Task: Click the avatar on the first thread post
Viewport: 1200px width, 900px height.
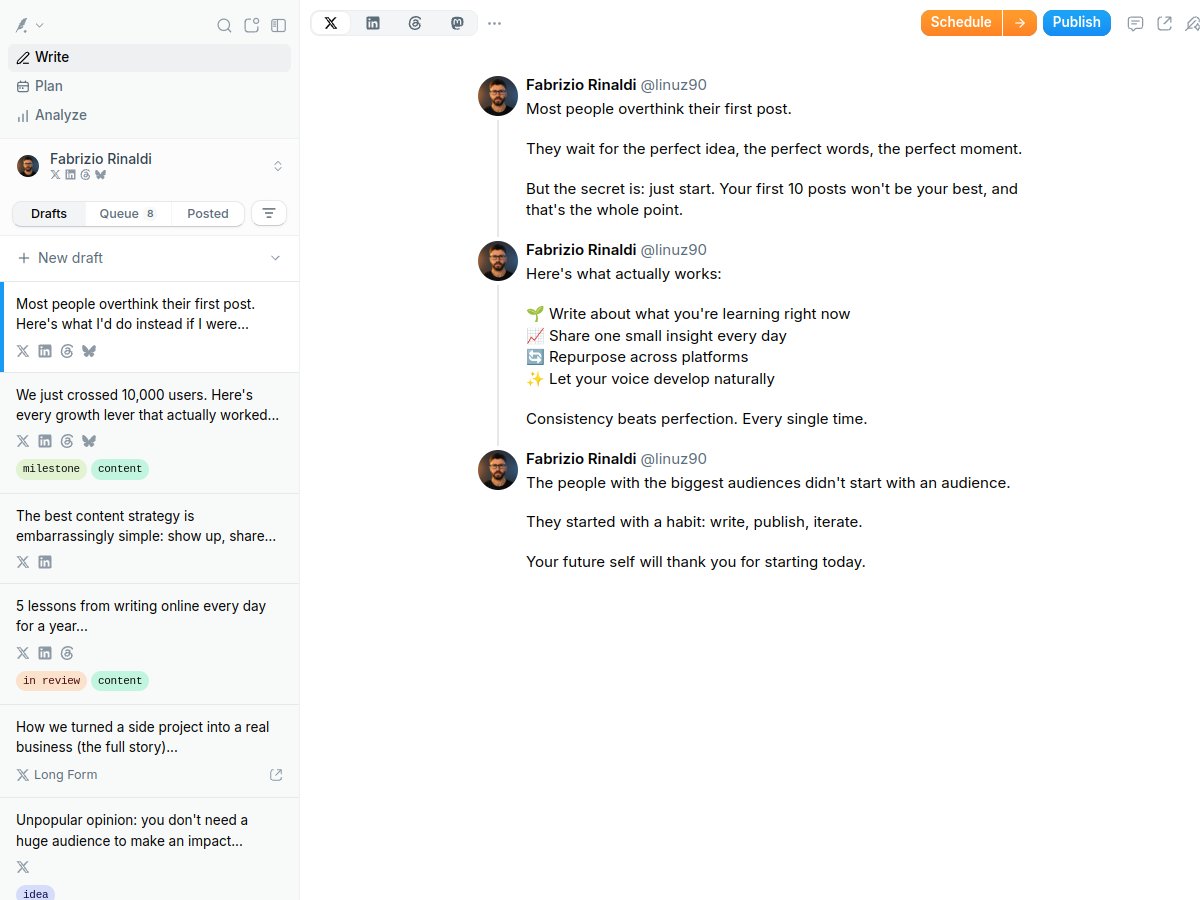Action: 498,96
